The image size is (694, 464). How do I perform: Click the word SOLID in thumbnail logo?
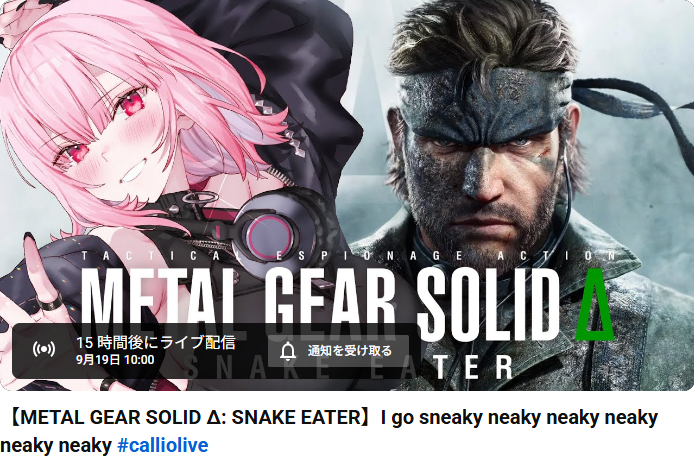(x=490, y=304)
